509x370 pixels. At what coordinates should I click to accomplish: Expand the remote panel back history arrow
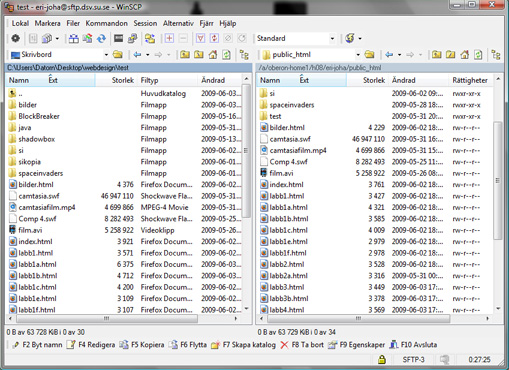coord(399,55)
